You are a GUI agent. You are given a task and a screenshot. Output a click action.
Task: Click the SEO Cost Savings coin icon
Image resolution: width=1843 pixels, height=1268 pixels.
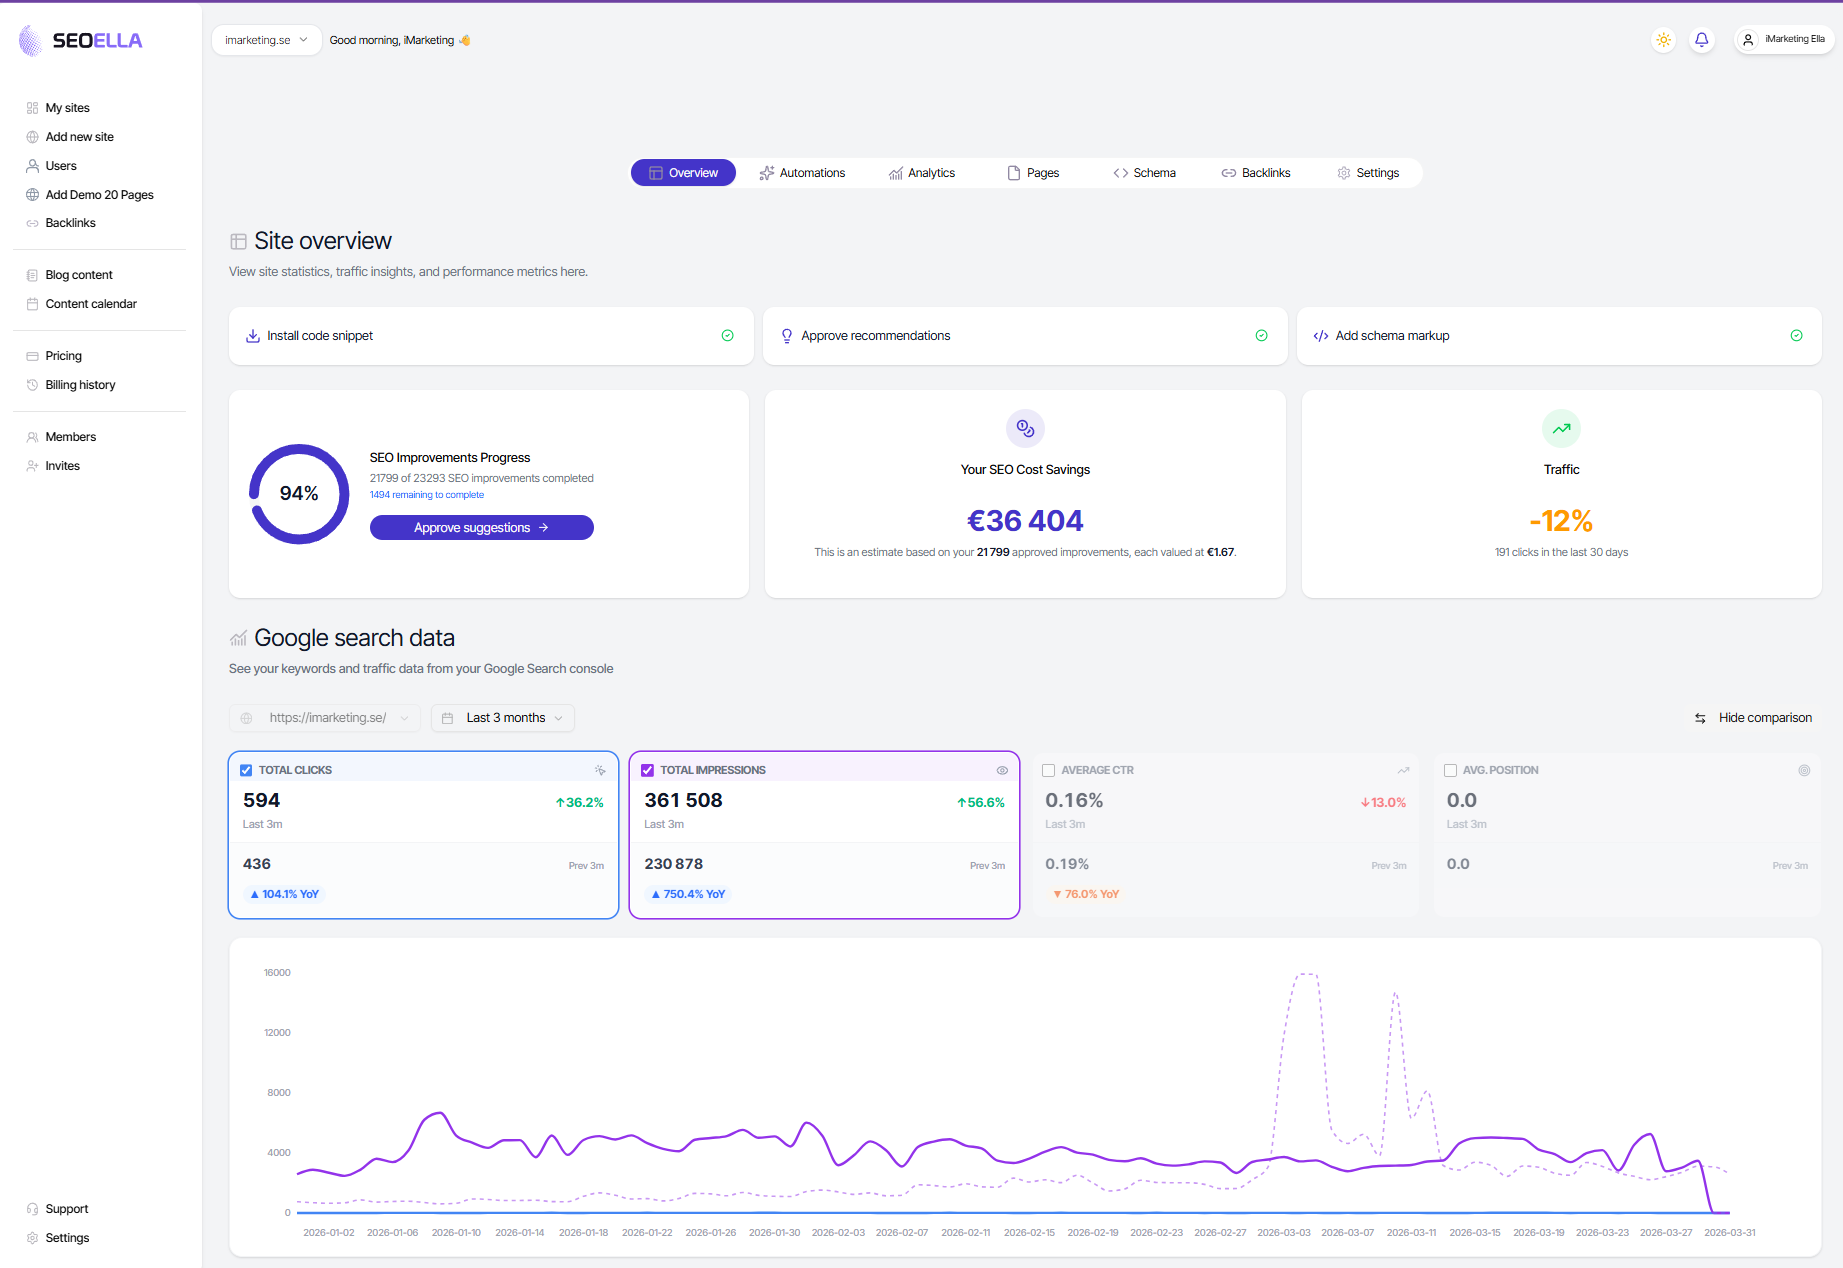(x=1025, y=429)
